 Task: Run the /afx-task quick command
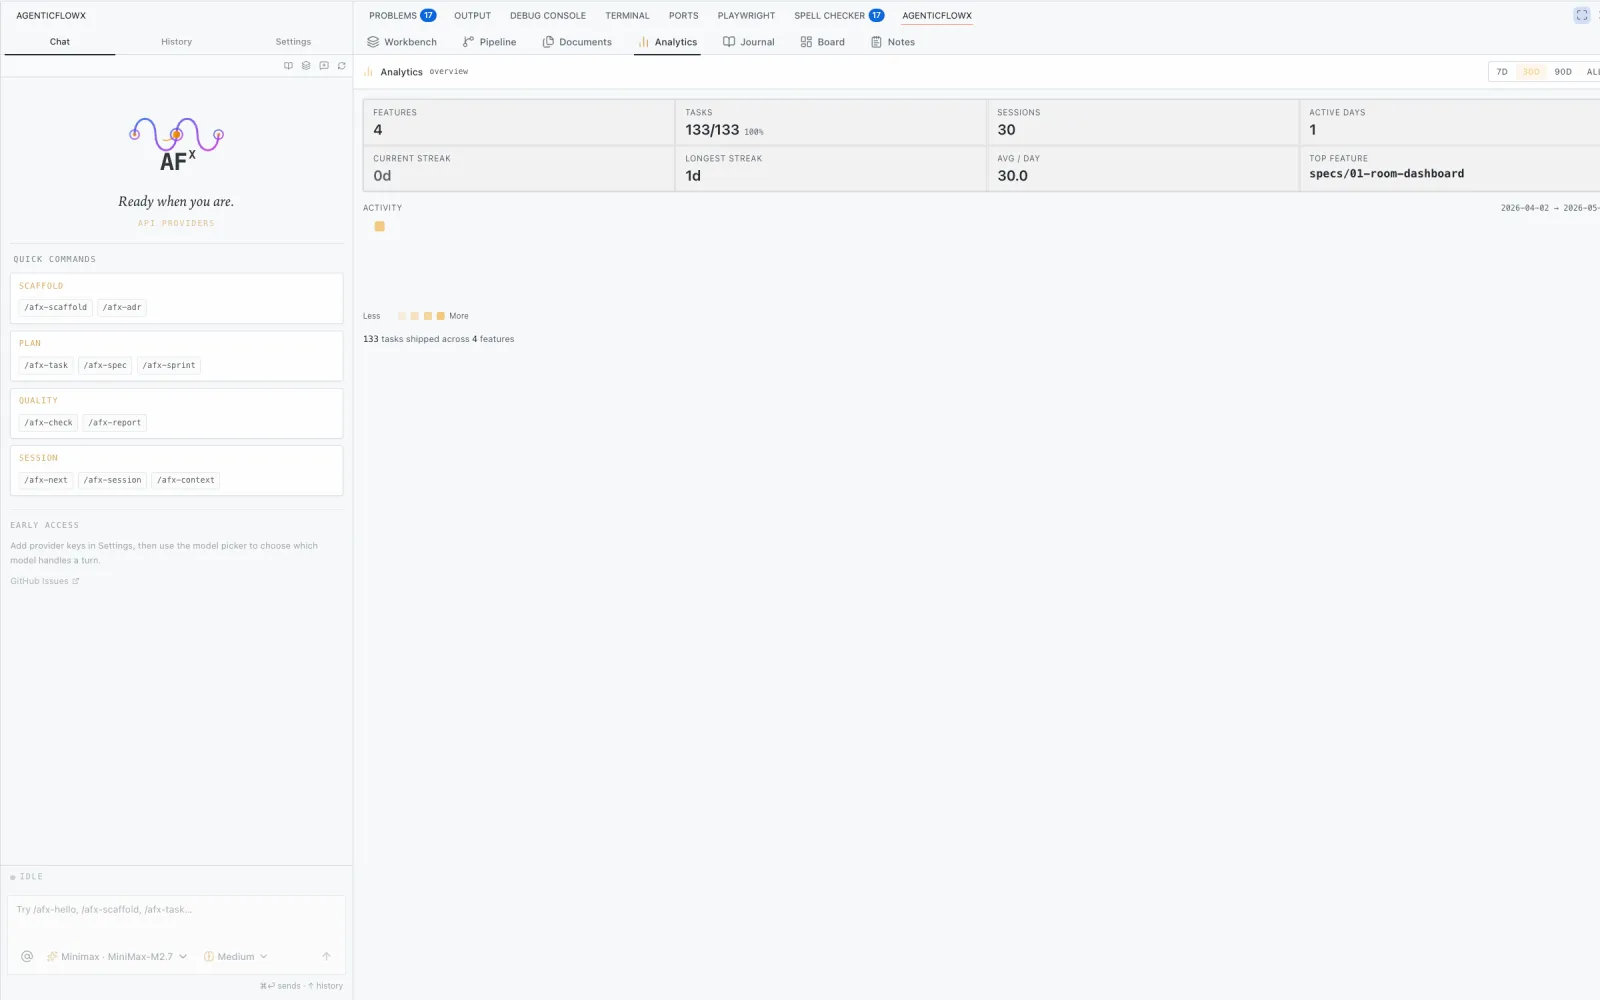tap(46, 366)
